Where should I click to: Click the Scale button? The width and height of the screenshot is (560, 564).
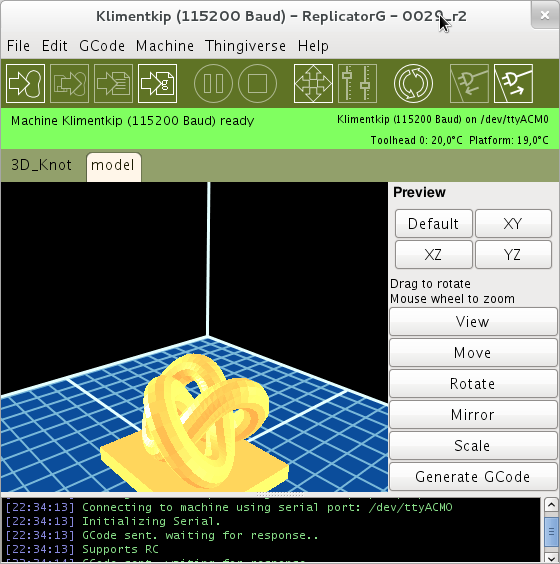(x=473, y=445)
